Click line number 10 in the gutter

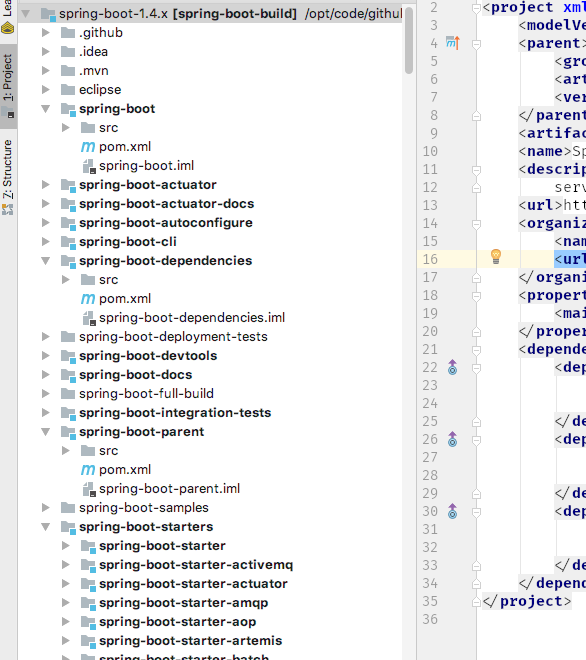pos(430,151)
